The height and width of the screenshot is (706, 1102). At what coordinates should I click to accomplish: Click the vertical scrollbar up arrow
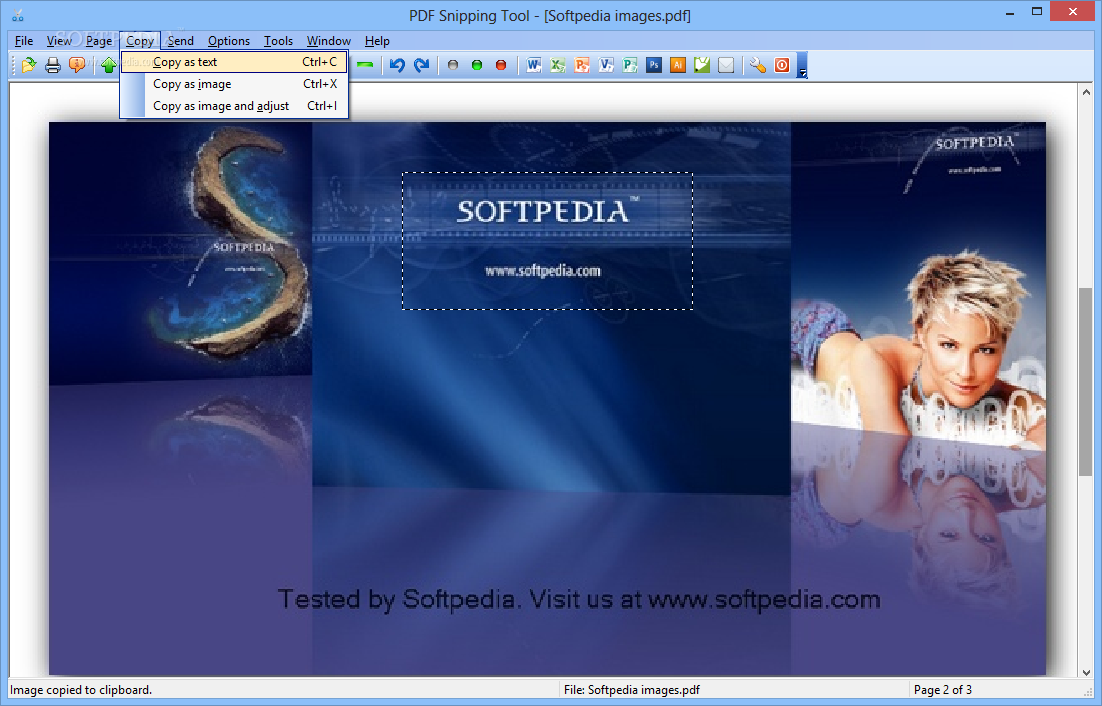tap(1086, 91)
